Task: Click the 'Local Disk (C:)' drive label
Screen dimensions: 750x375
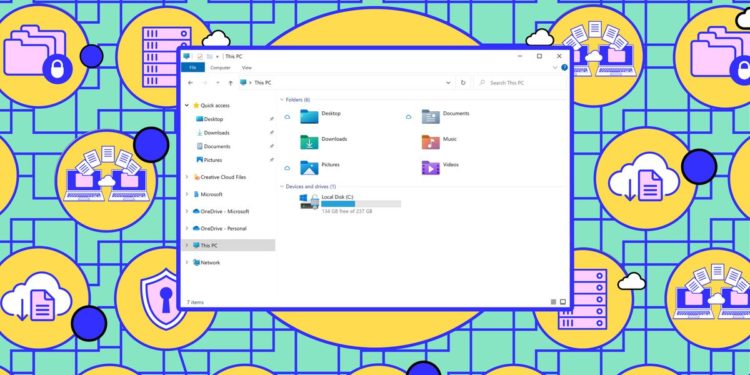Action: pos(337,197)
